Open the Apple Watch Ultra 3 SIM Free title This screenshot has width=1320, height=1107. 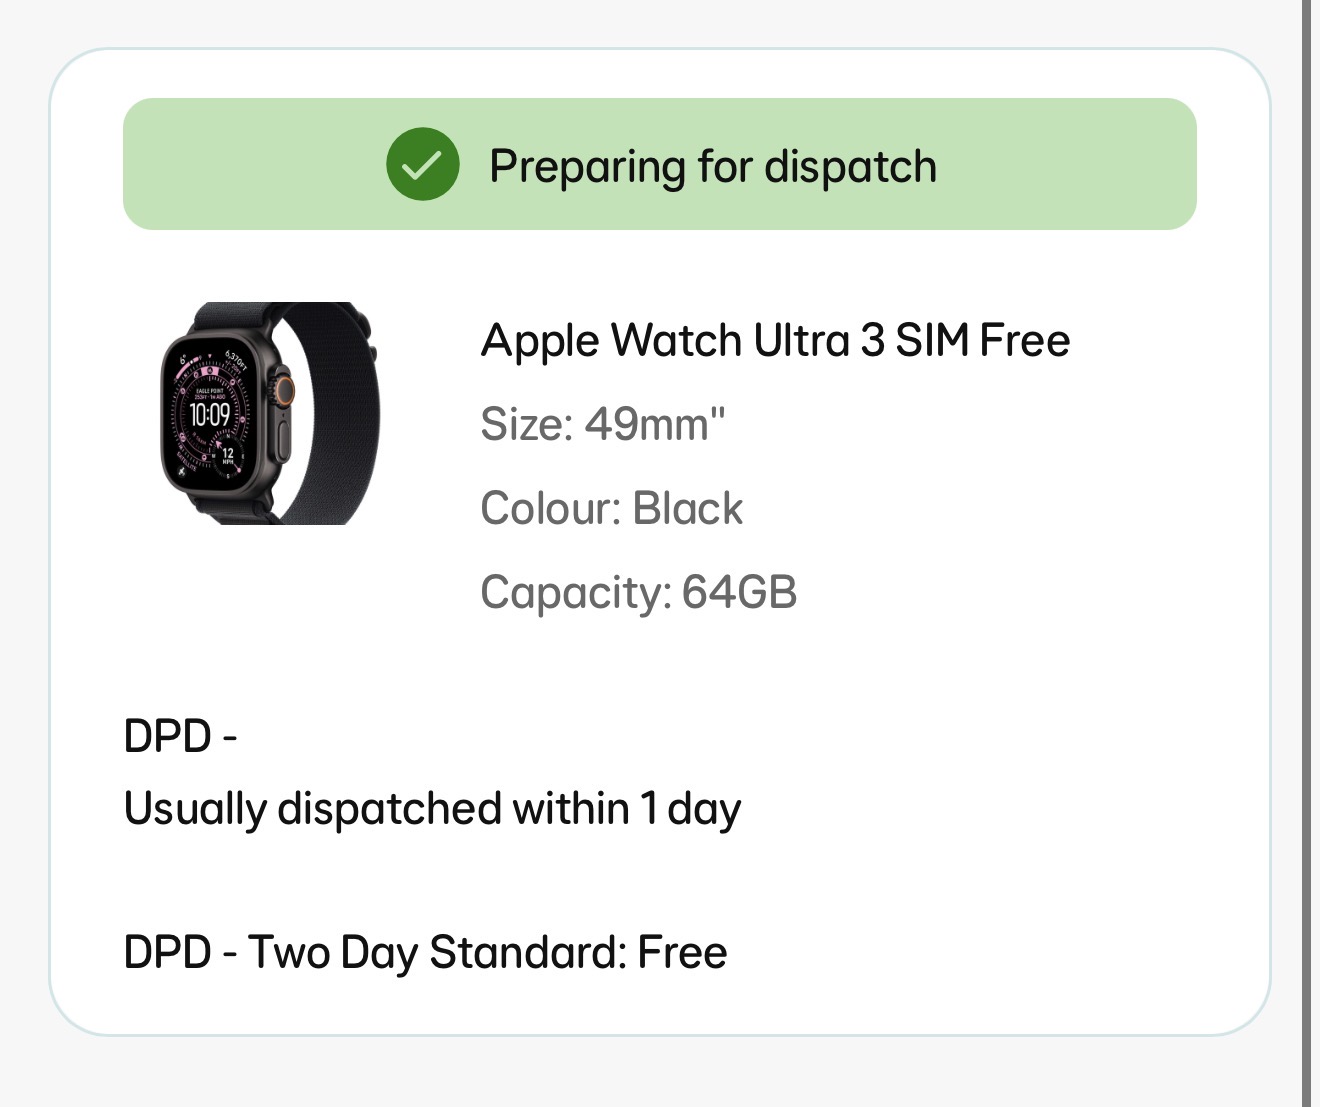point(775,340)
